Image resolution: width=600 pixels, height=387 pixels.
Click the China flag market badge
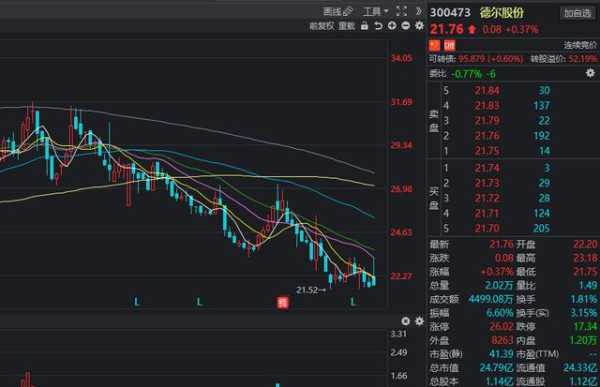tap(435, 46)
